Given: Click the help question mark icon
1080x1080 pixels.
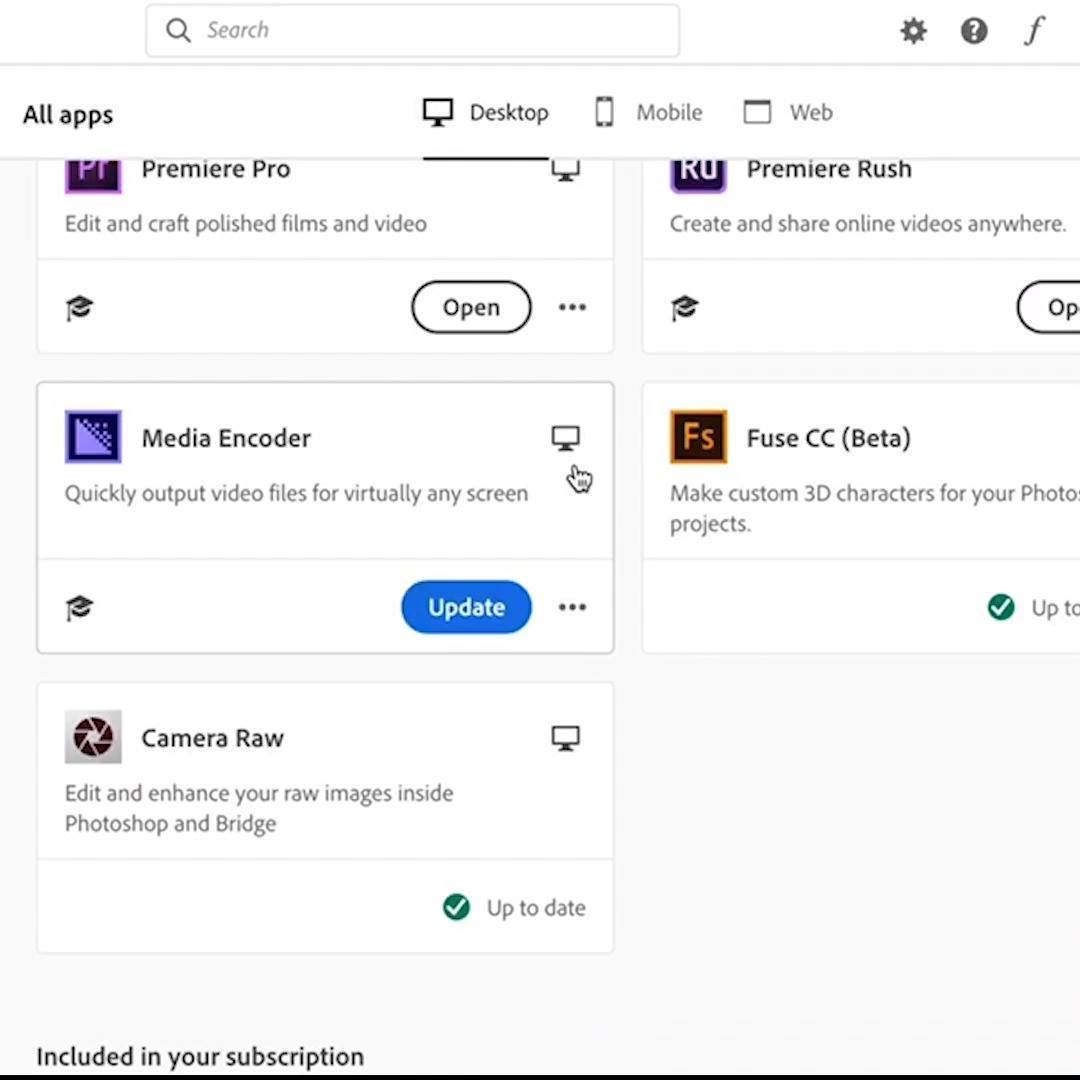Looking at the screenshot, I should (973, 31).
